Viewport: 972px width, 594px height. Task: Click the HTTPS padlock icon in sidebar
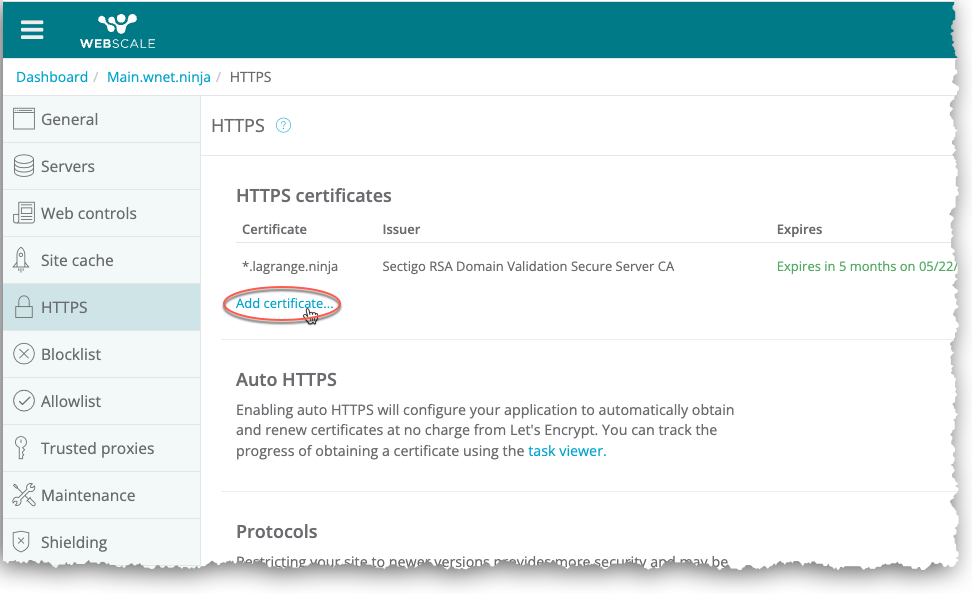[23, 307]
